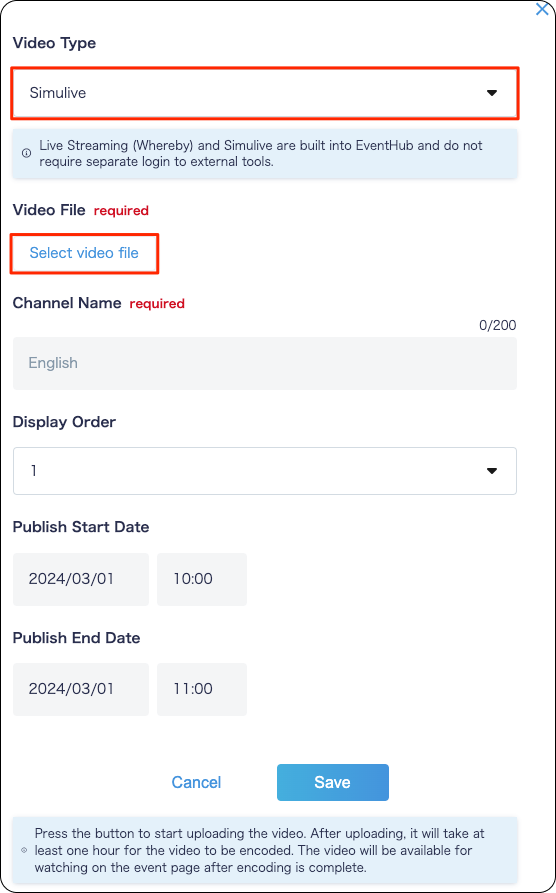Click the 0/200 character counter
This screenshot has width=556, height=893.
click(x=497, y=325)
